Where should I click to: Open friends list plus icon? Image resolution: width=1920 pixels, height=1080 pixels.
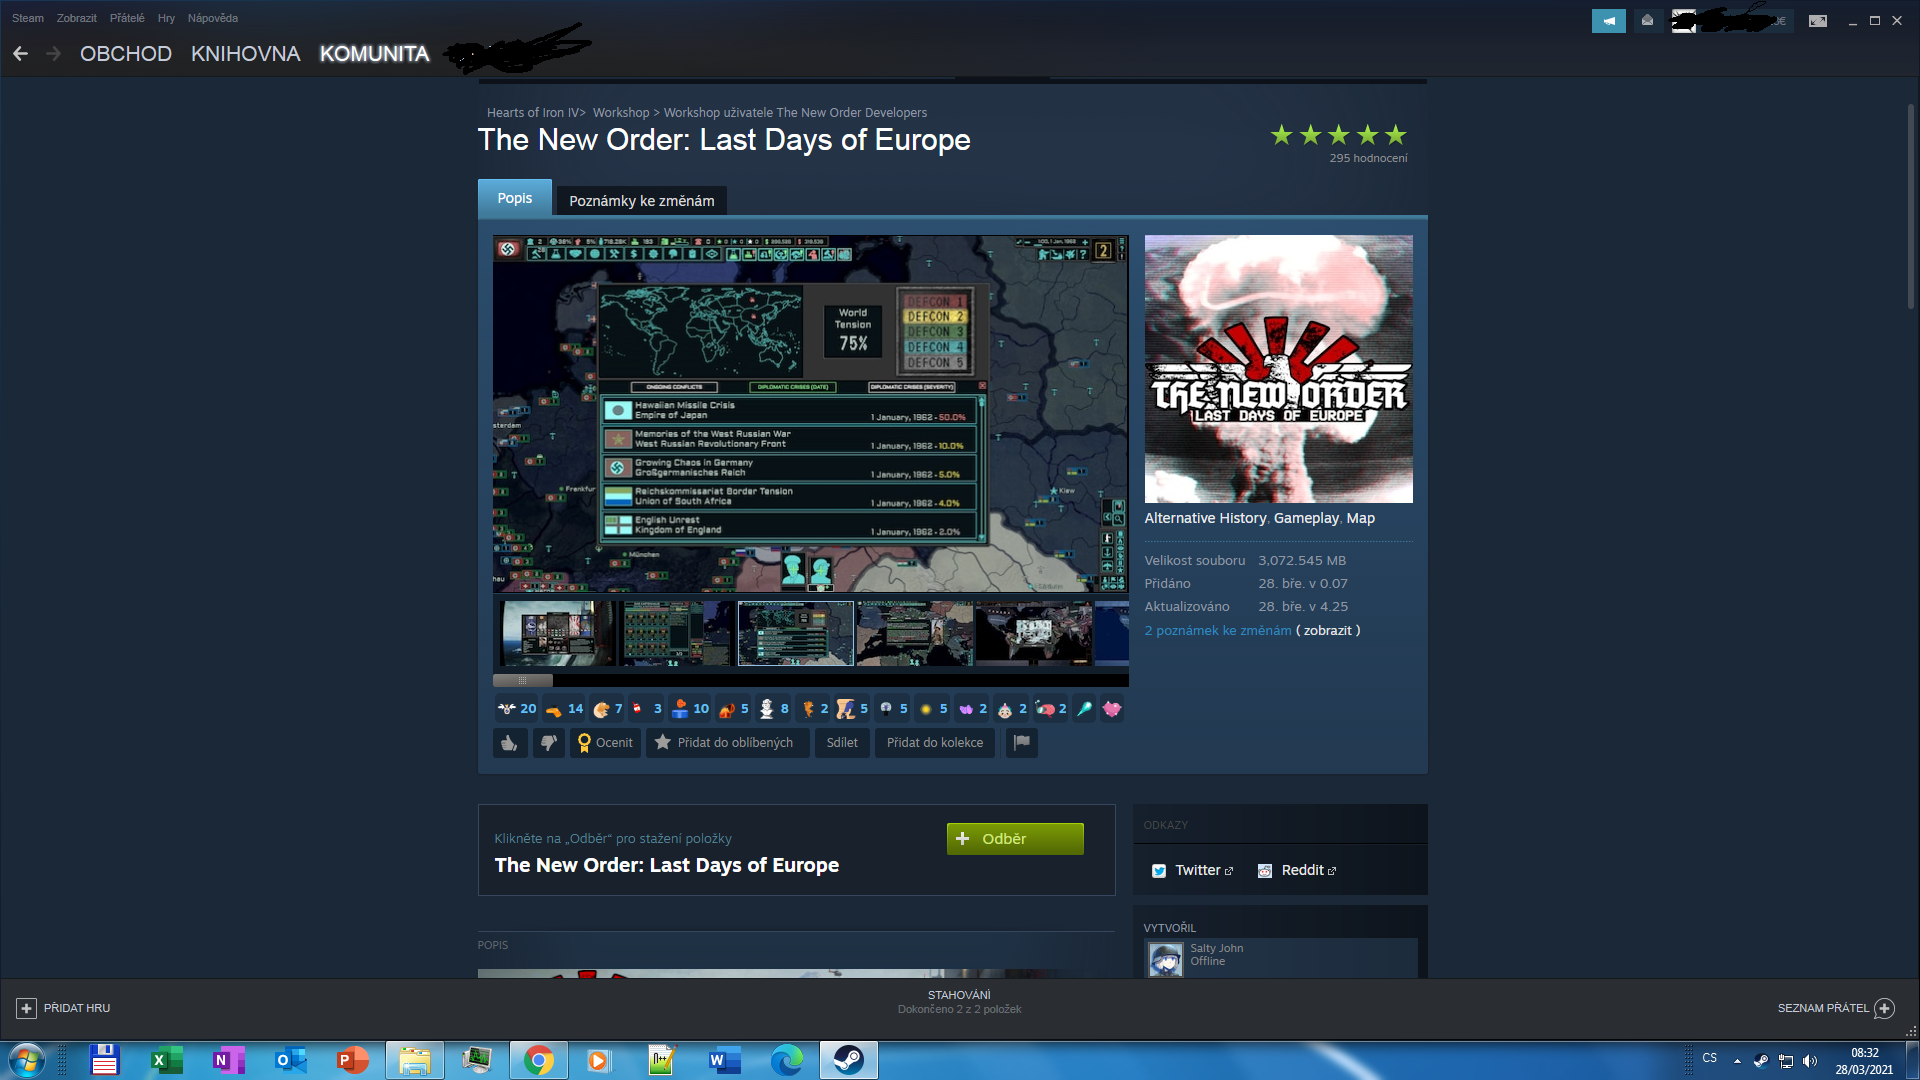coord(1884,1008)
